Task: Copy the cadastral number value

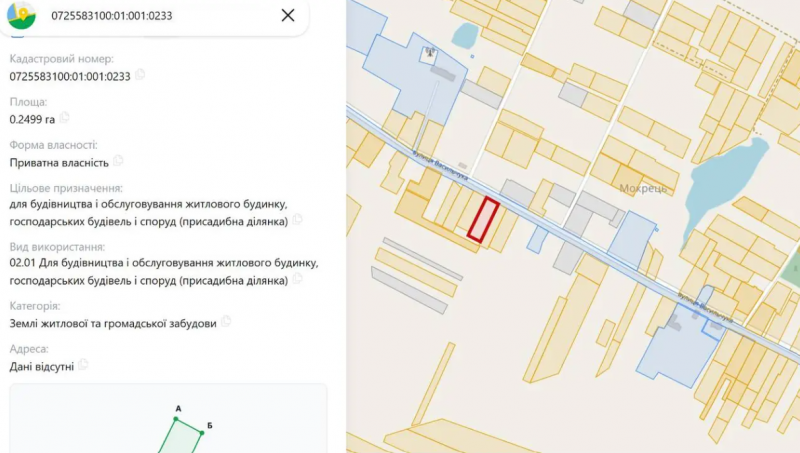Action: click(x=140, y=75)
